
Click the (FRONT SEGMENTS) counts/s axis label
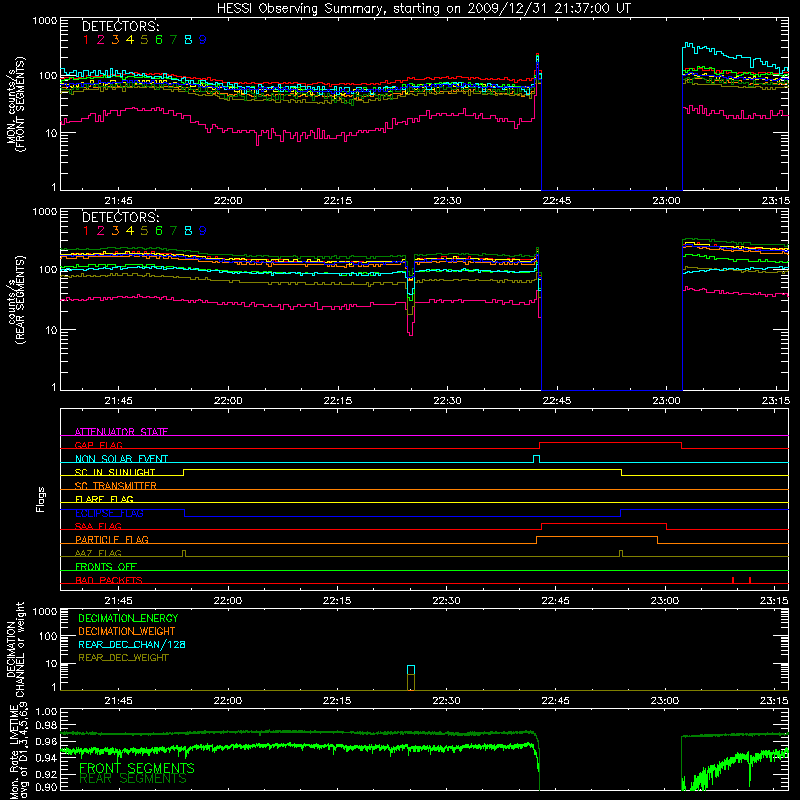point(15,104)
